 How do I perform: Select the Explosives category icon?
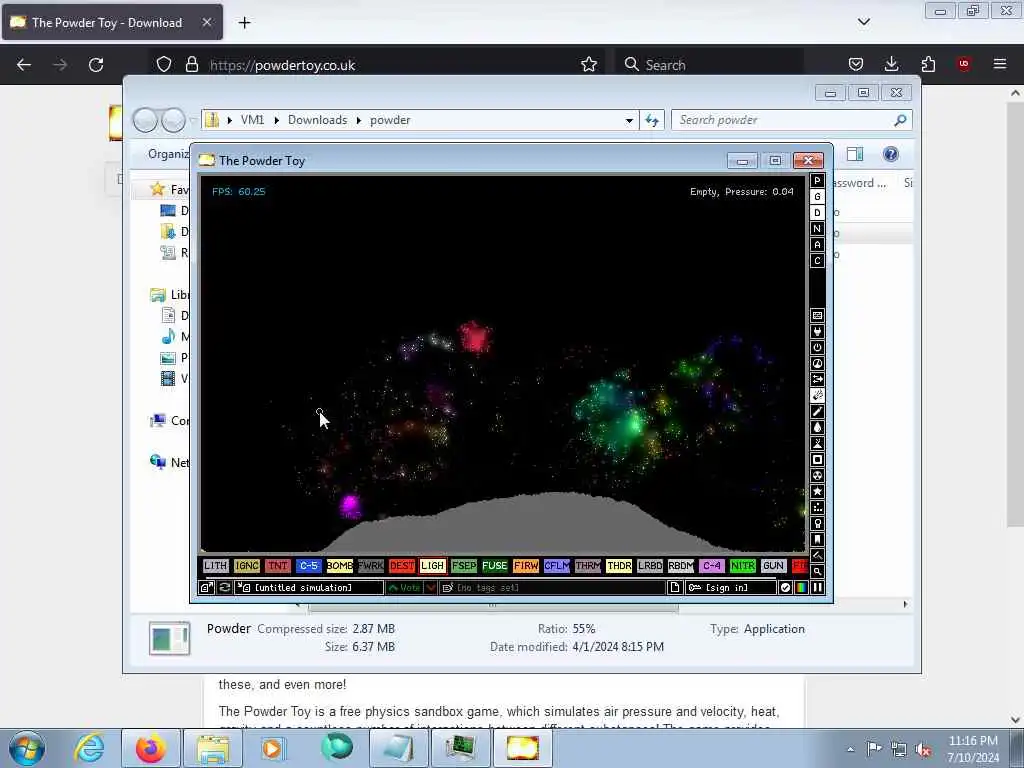[x=817, y=396]
